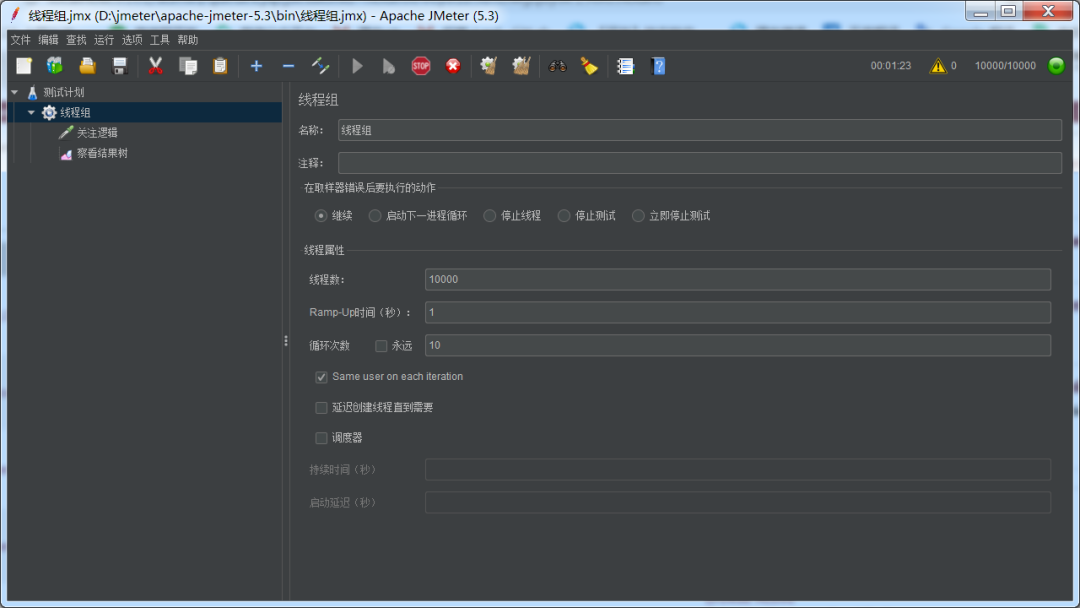Screen dimensions: 1080x608
Task: Open the 帮助 menu
Action: pos(187,40)
